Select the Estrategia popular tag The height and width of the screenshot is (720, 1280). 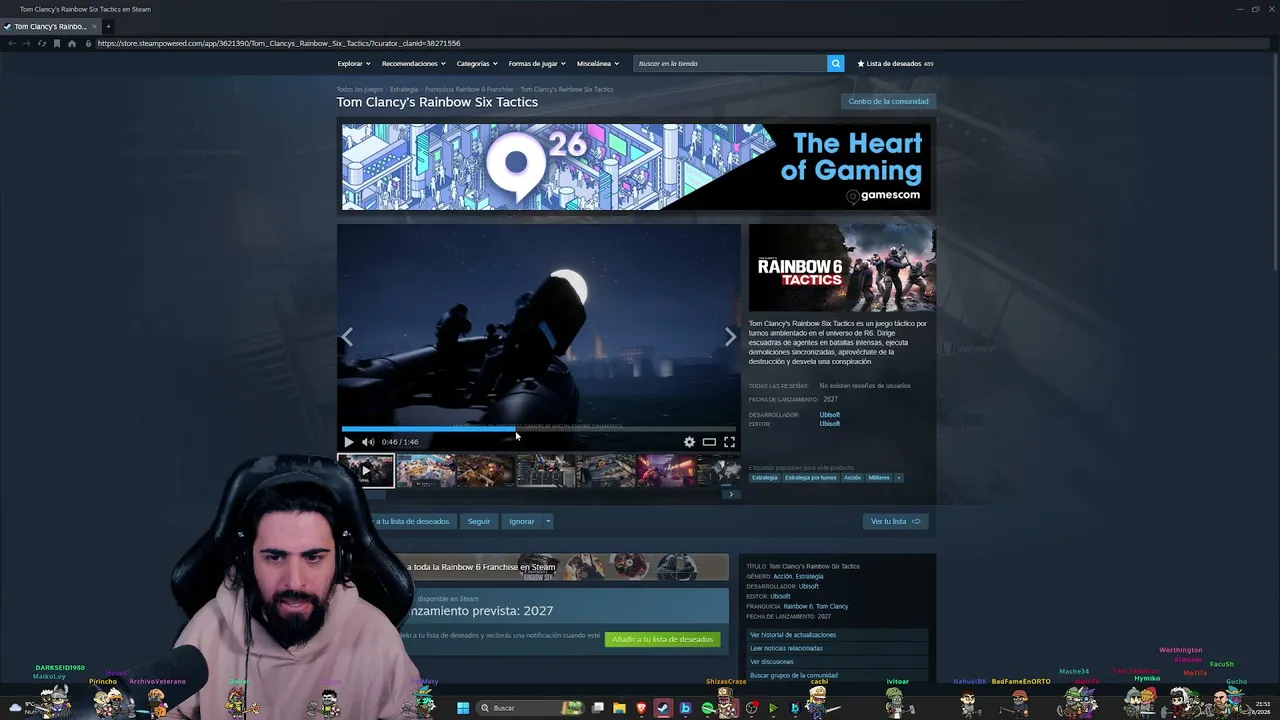pyautogui.click(x=765, y=478)
